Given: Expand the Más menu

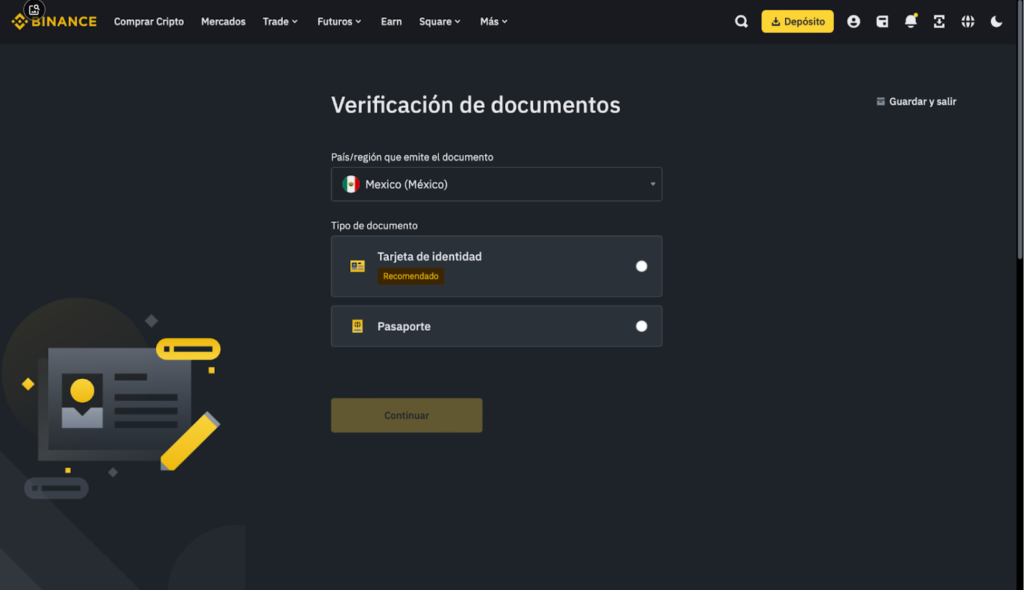Looking at the screenshot, I should (x=494, y=21).
